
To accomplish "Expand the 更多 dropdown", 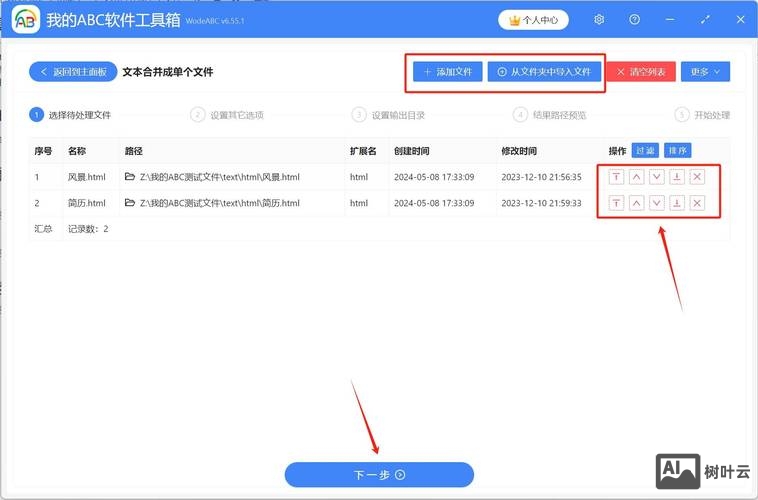I will (705, 72).
